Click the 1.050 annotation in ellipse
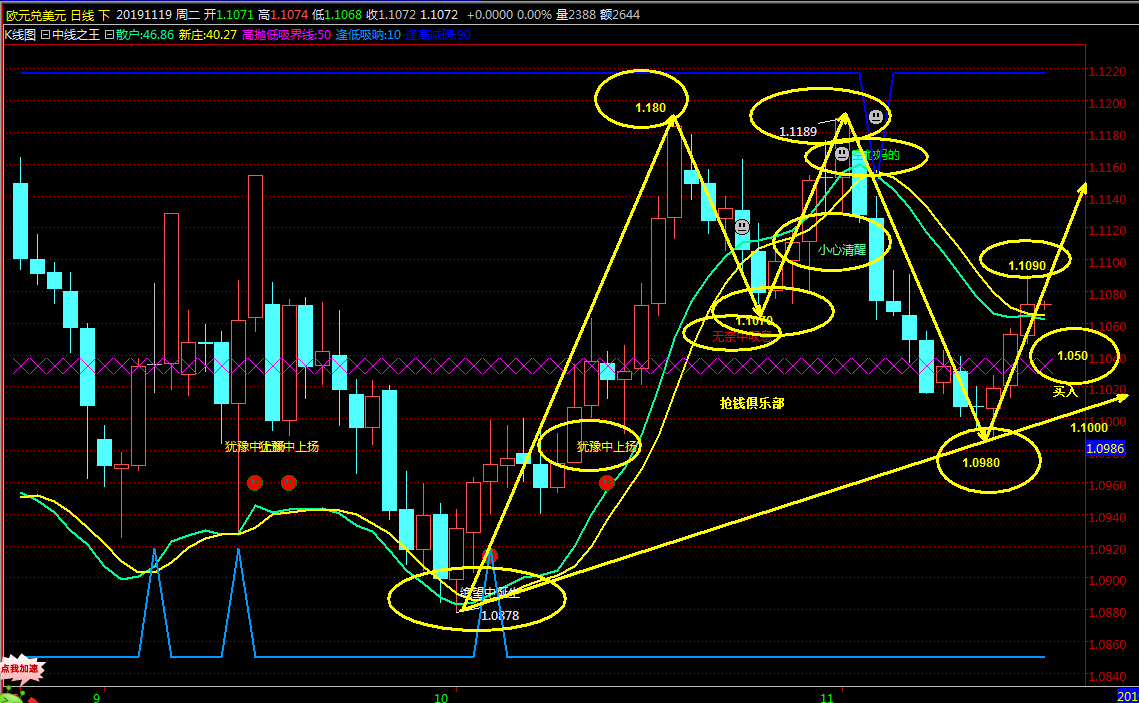The image size is (1139, 703). [1072, 356]
